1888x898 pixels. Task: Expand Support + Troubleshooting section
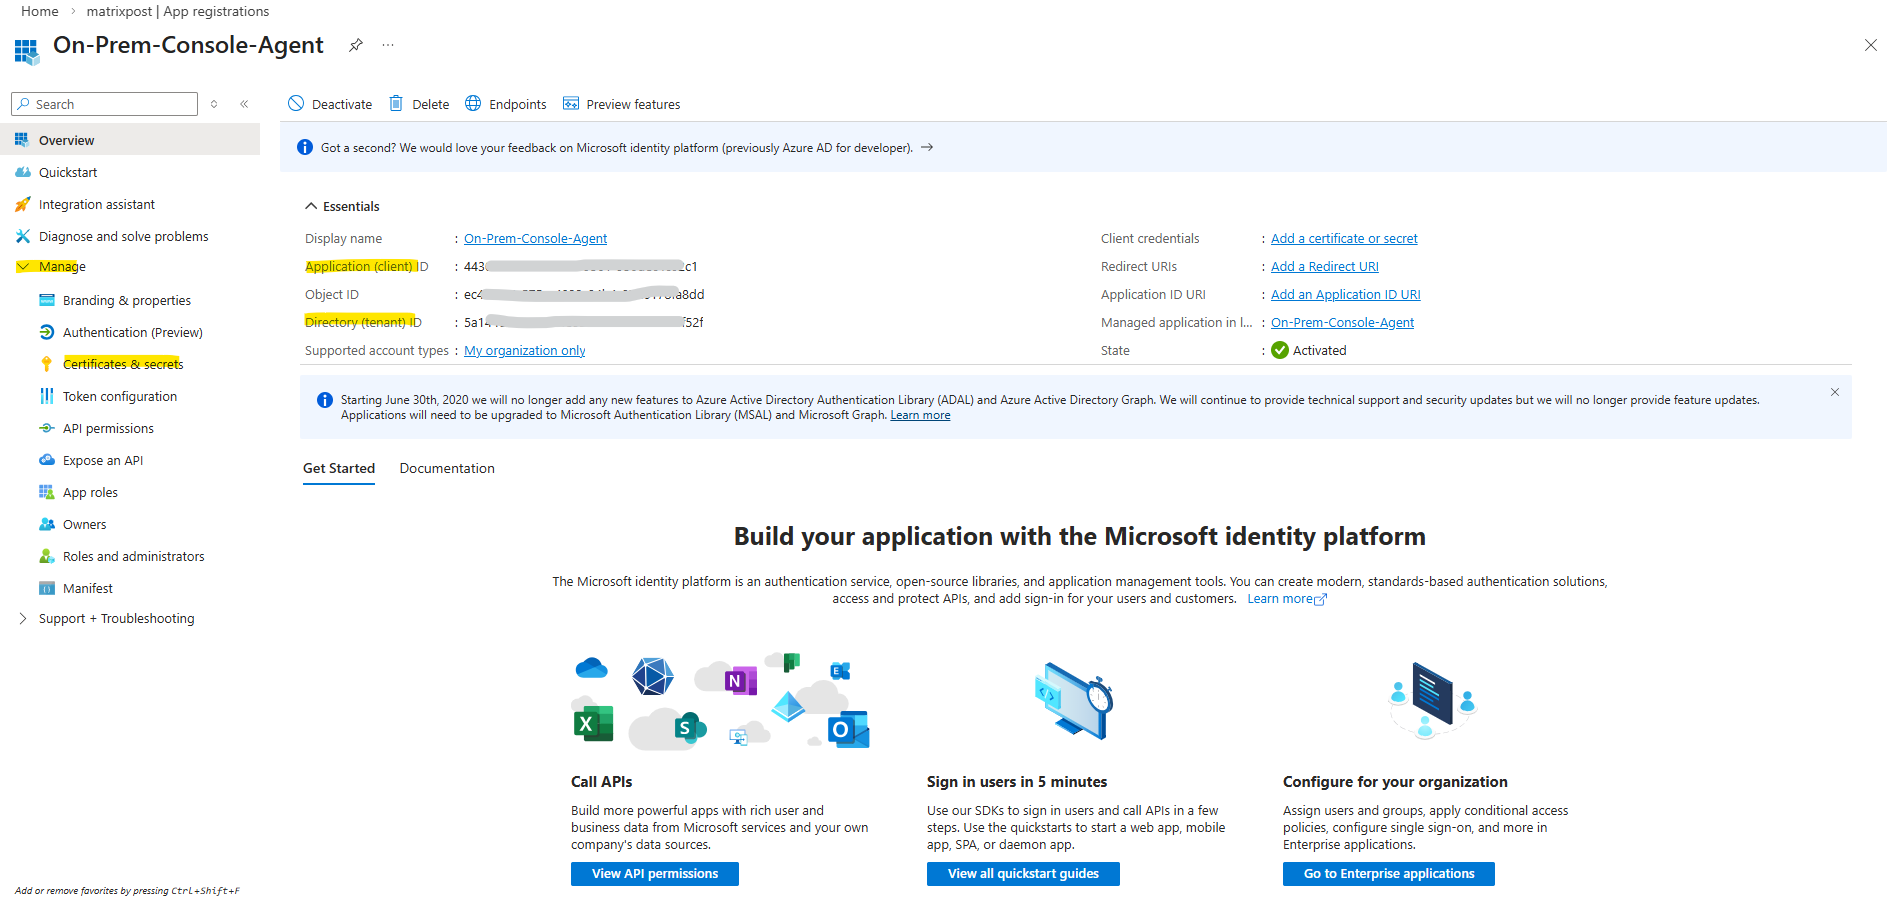(x=23, y=619)
